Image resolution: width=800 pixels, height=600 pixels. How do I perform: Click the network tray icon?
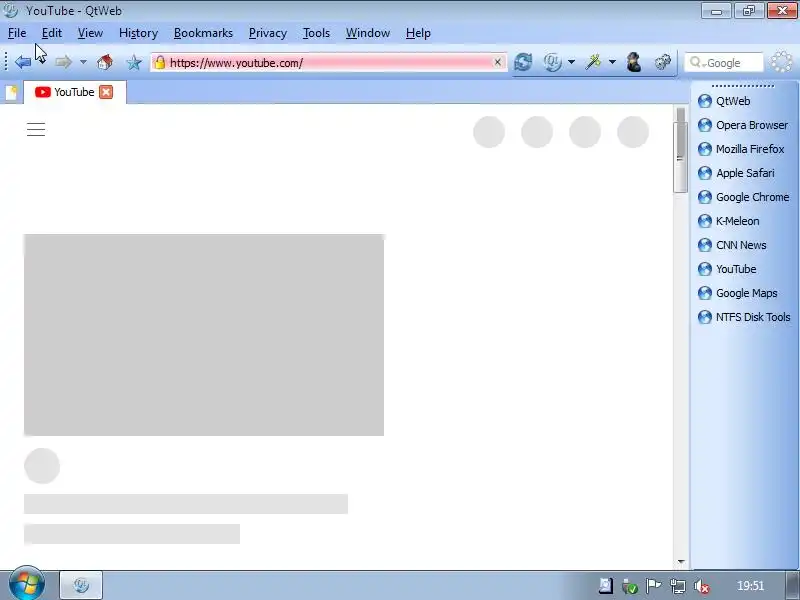click(x=678, y=586)
